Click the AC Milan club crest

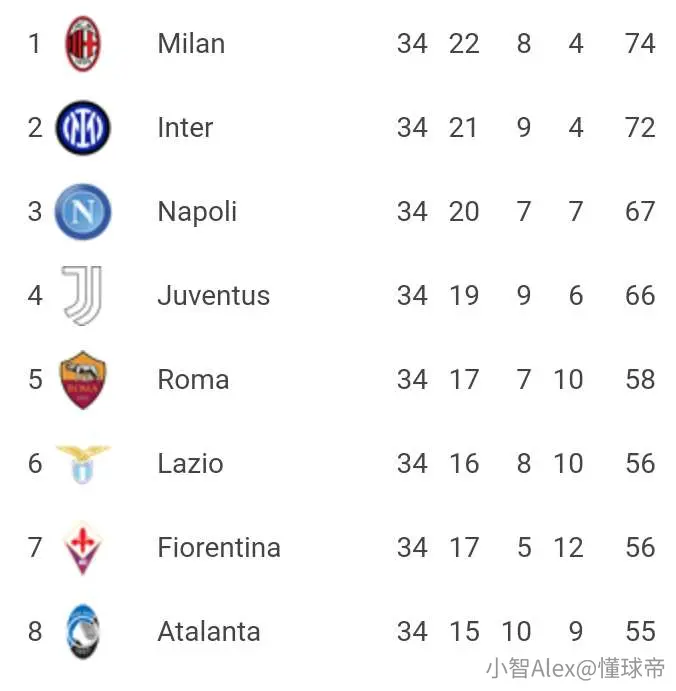point(83,44)
